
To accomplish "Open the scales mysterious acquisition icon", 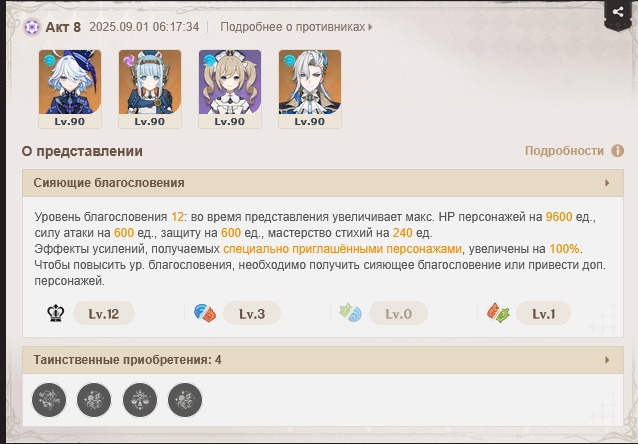I will pyautogui.click(x=140, y=400).
